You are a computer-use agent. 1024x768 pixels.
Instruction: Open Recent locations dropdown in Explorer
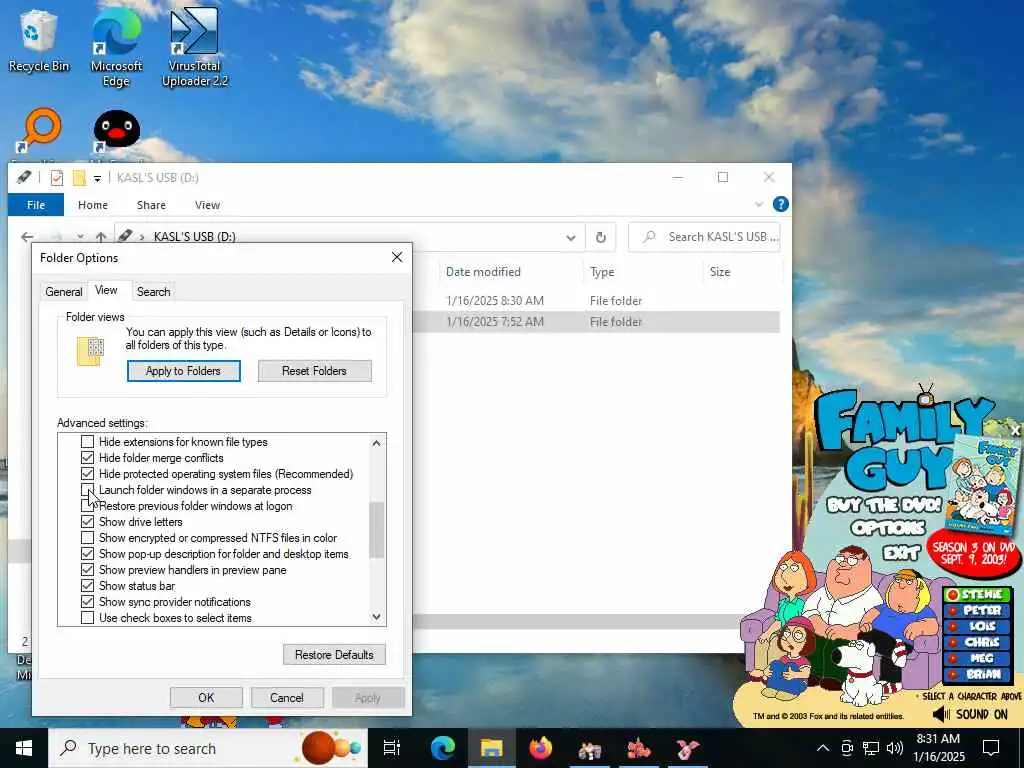tap(80, 236)
